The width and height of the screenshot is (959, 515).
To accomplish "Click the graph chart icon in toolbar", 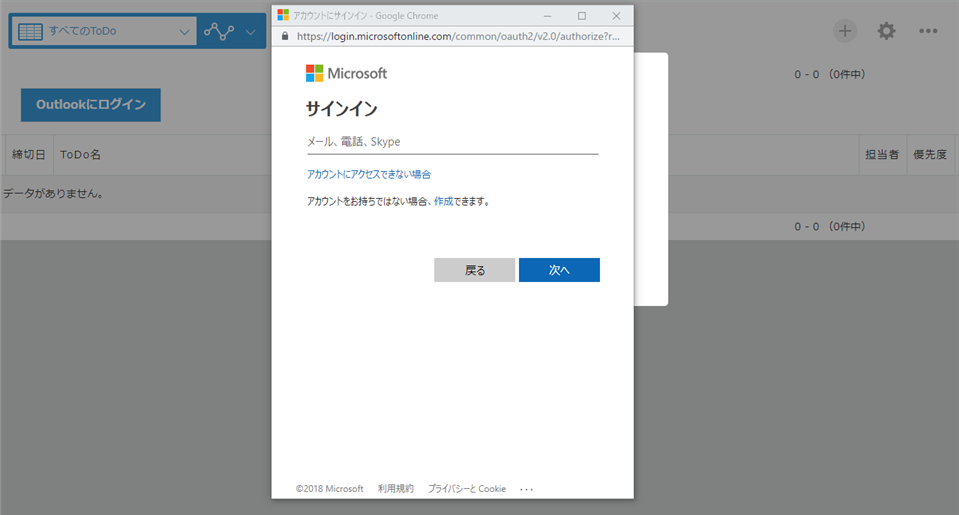I will 219,31.
